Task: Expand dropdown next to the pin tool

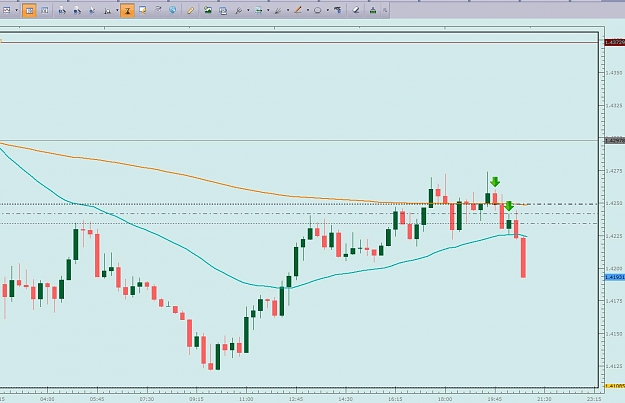Action: [x=248, y=11]
